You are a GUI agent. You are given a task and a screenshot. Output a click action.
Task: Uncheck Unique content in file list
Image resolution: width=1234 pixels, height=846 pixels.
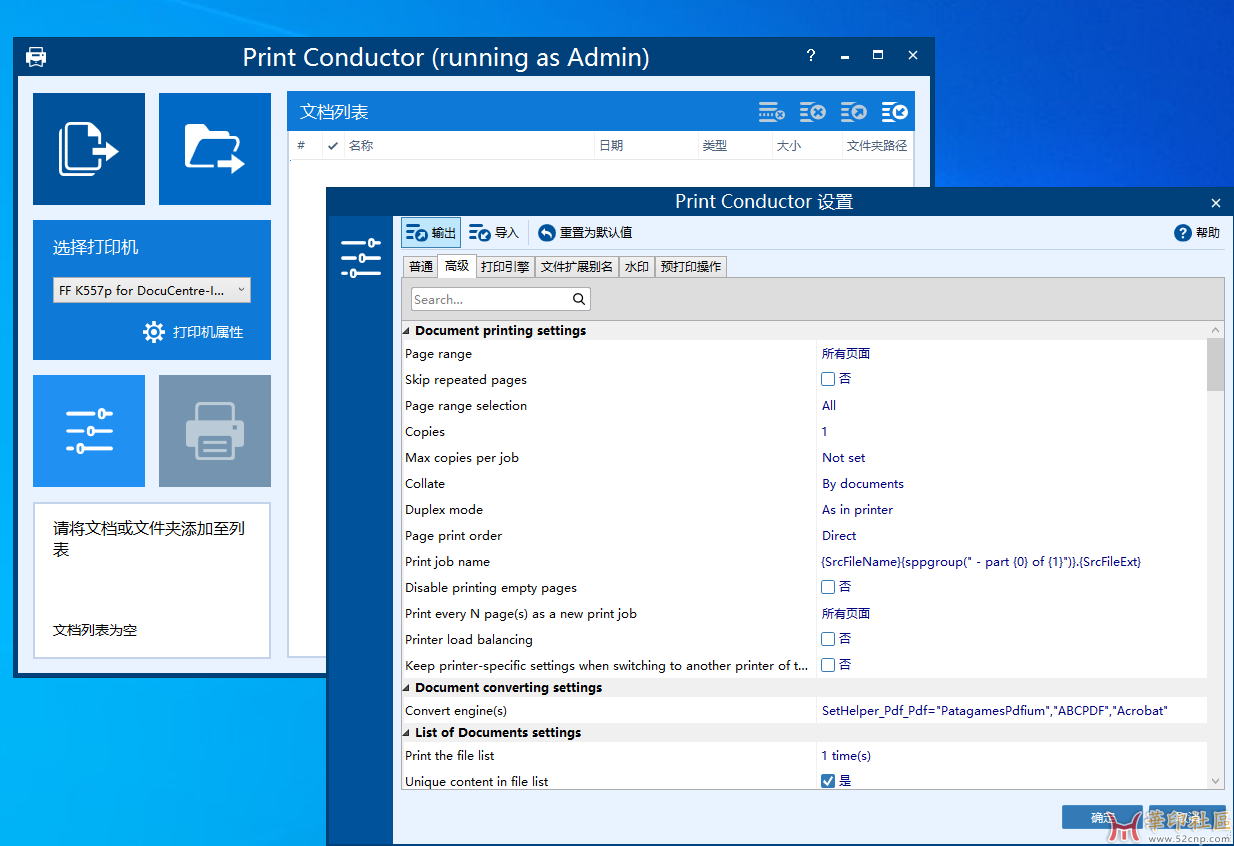point(828,781)
